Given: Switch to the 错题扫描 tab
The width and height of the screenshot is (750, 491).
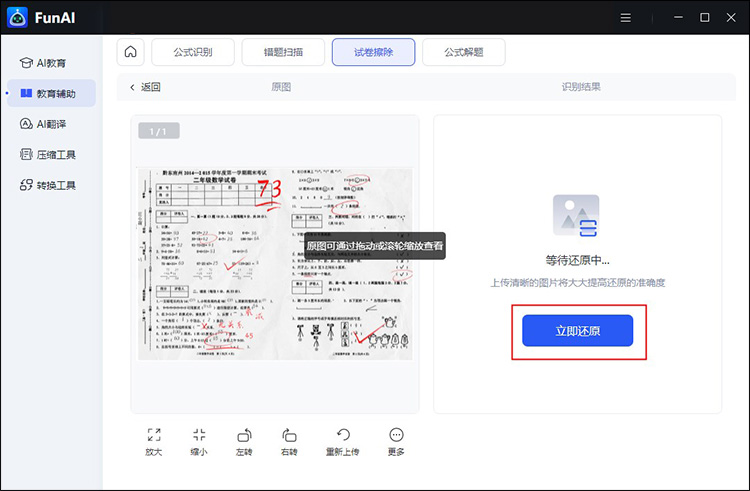Looking at the screenshot, I should [x=283, y=52].
